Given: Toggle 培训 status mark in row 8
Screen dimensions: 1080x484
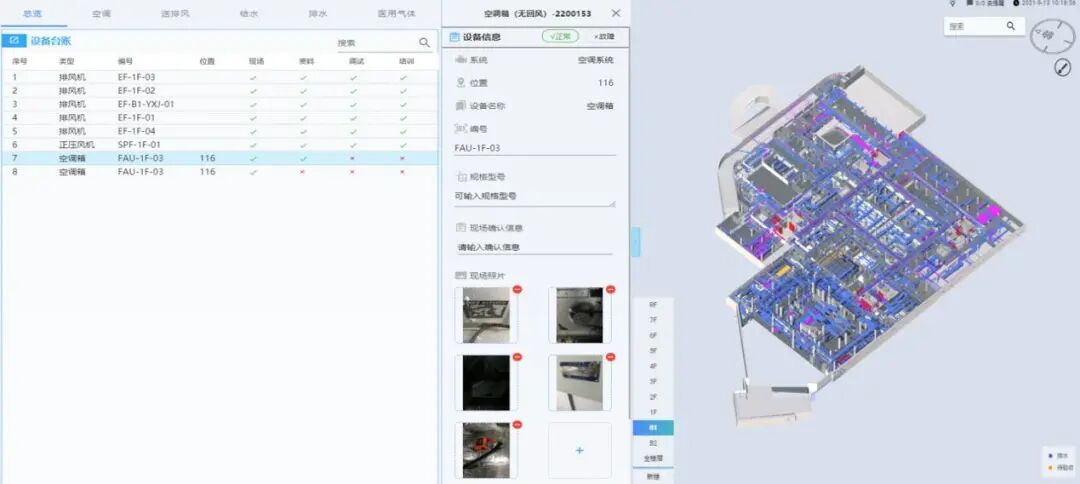Looking at the screenshot, I should click(x=402, y=172).
